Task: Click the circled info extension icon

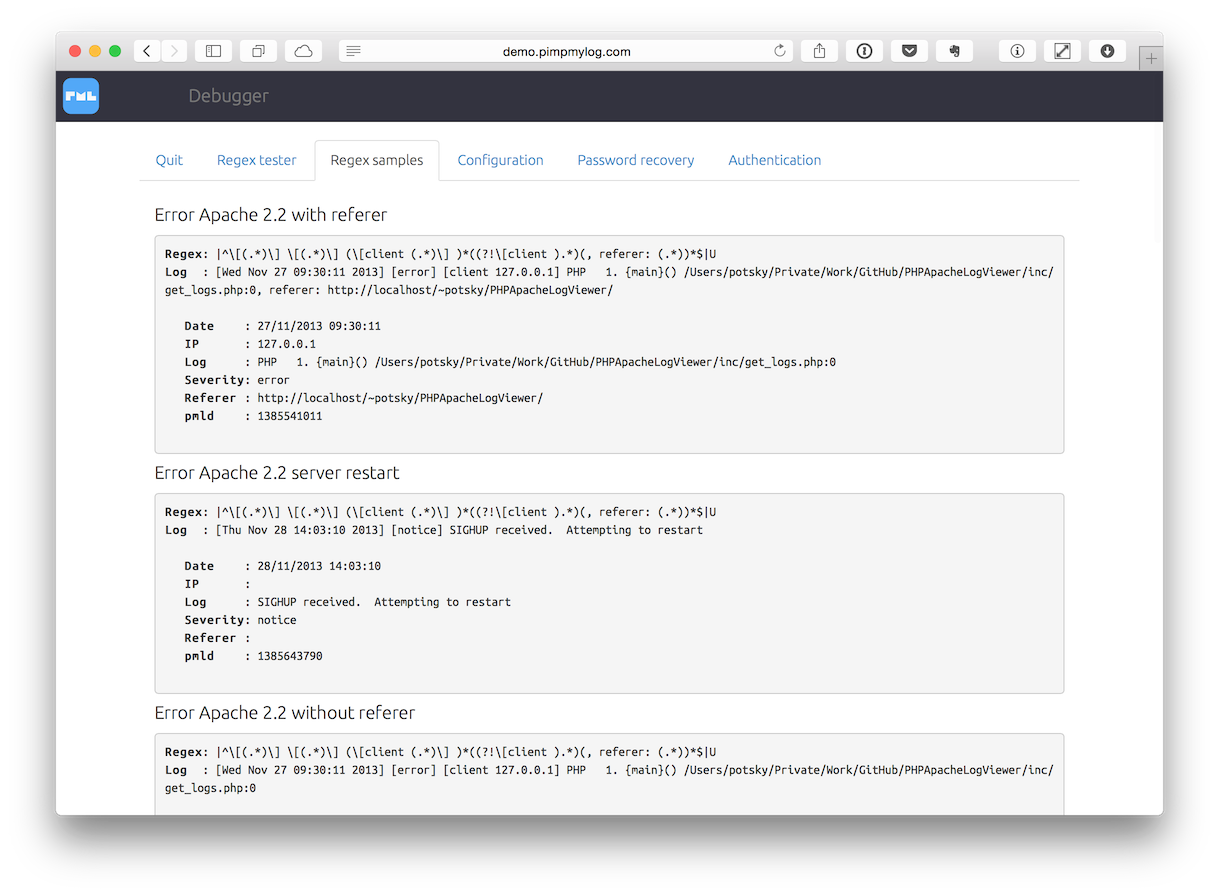Action: coord(1017,51)
